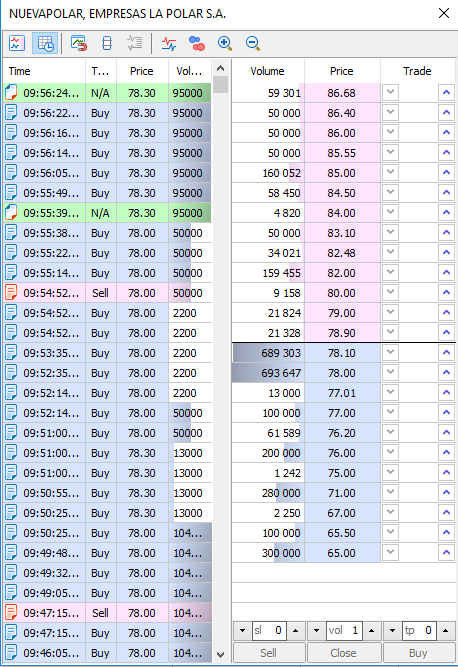
Task: Click the Vol... column header in deals list
Action: [x=190, y=71]
